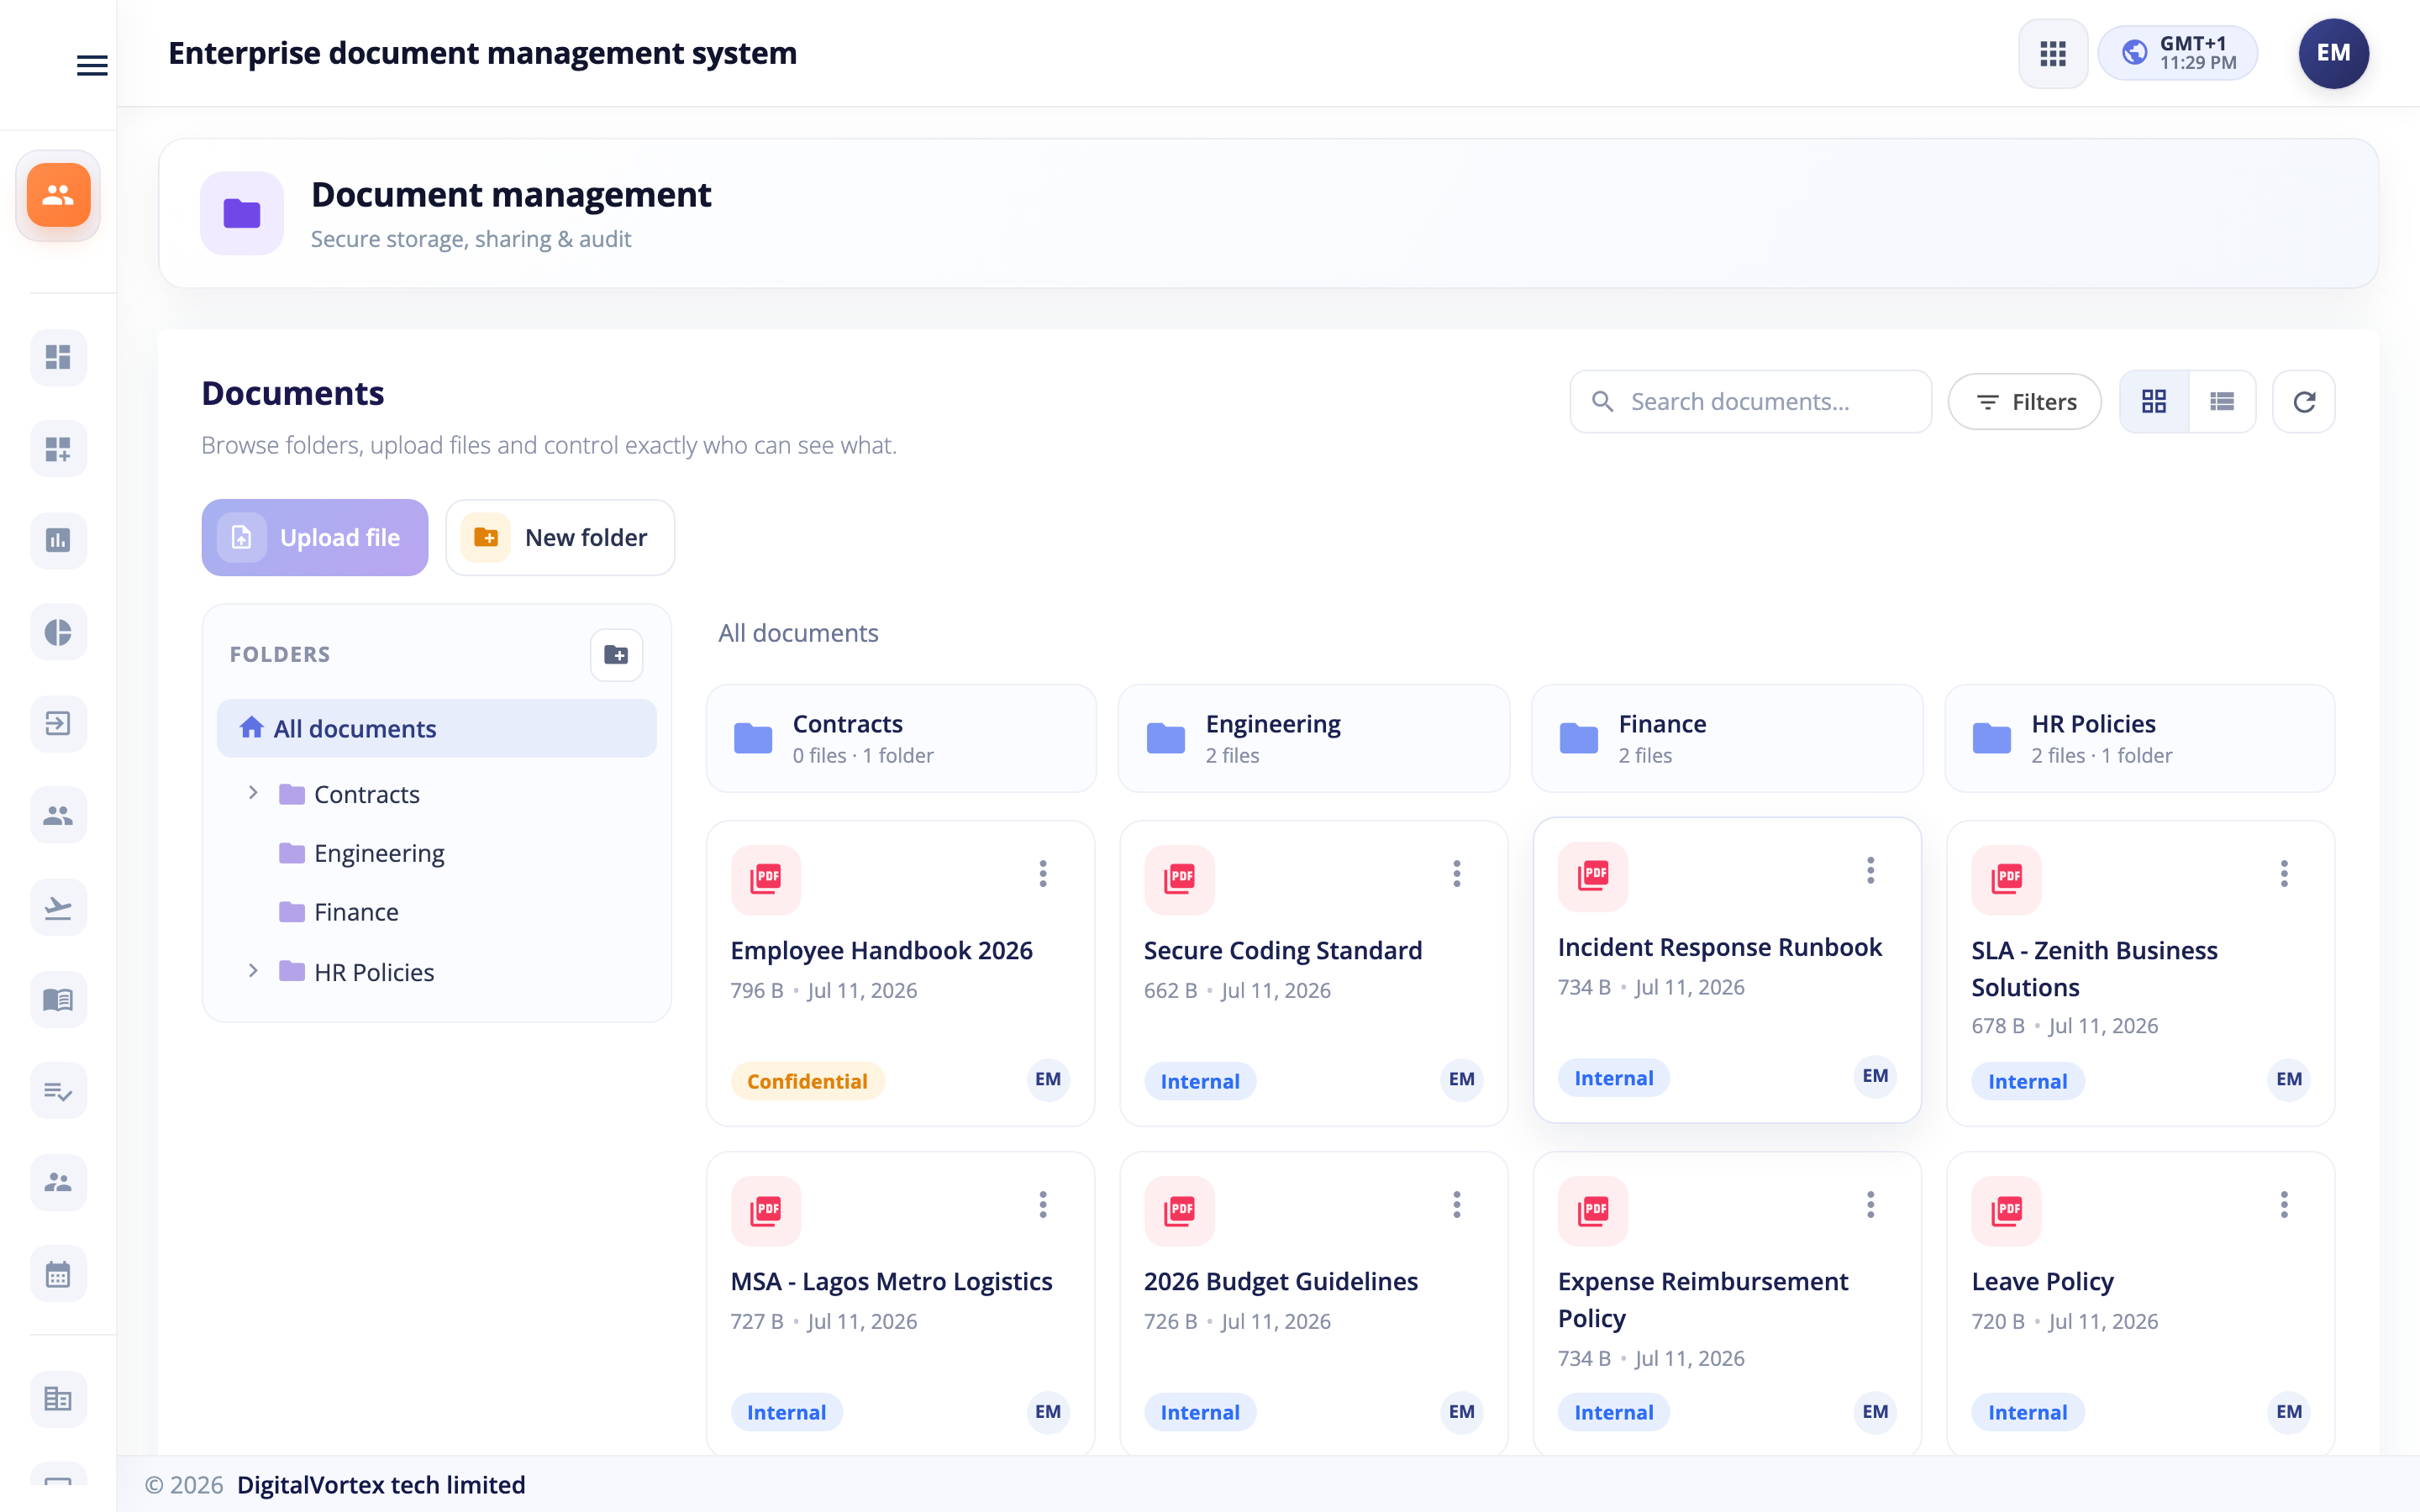
Task: Click Internal tag on Secure Coding Standard
Action: (x=1200, y=1081)
